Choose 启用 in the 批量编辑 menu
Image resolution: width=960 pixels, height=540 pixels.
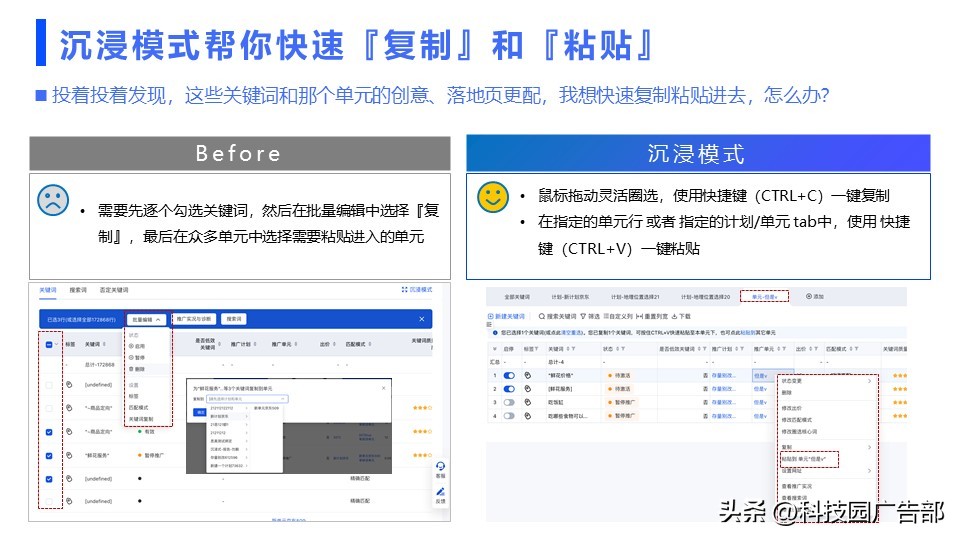[137, 346]
